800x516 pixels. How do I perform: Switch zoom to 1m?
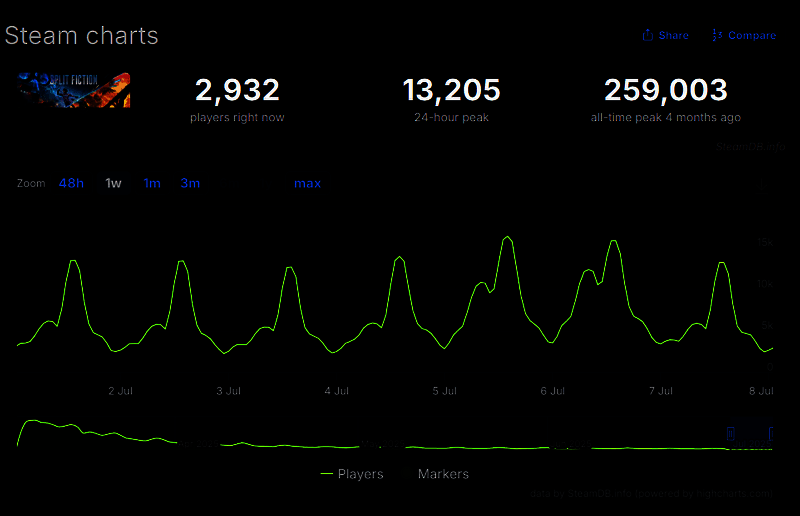point(152,183)
